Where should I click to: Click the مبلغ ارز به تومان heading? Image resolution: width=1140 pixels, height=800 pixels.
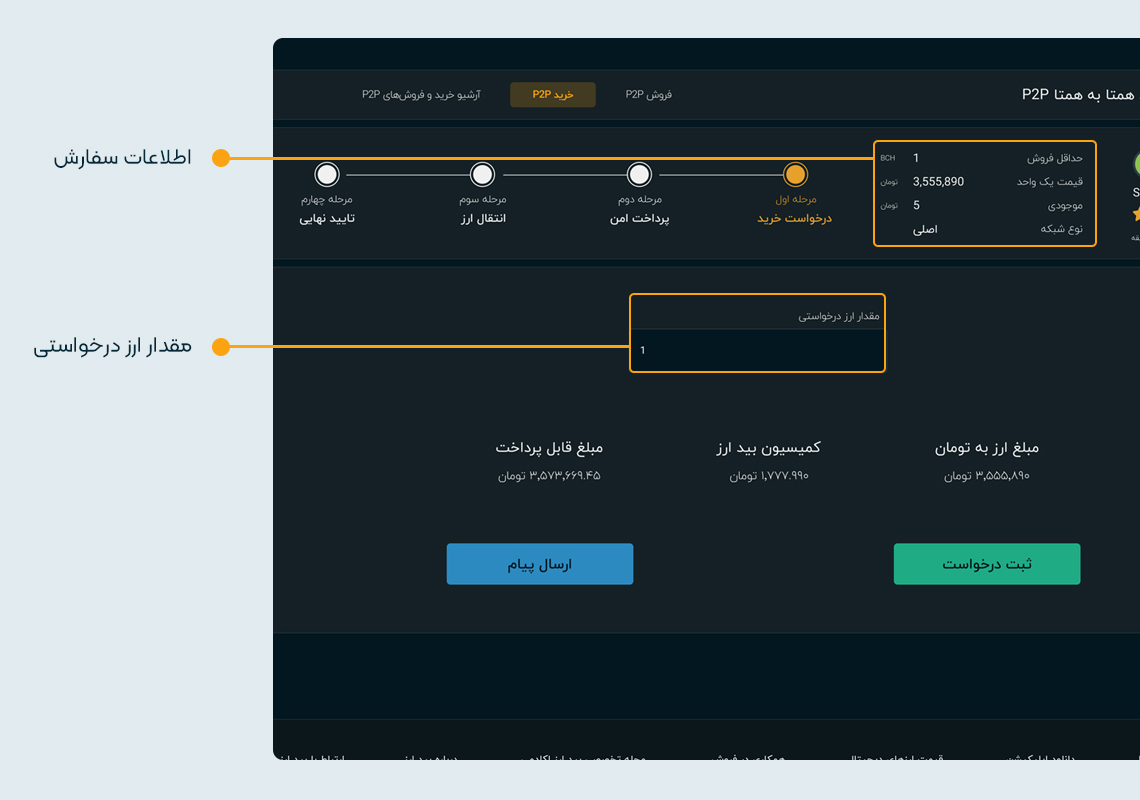coord(987,448)
